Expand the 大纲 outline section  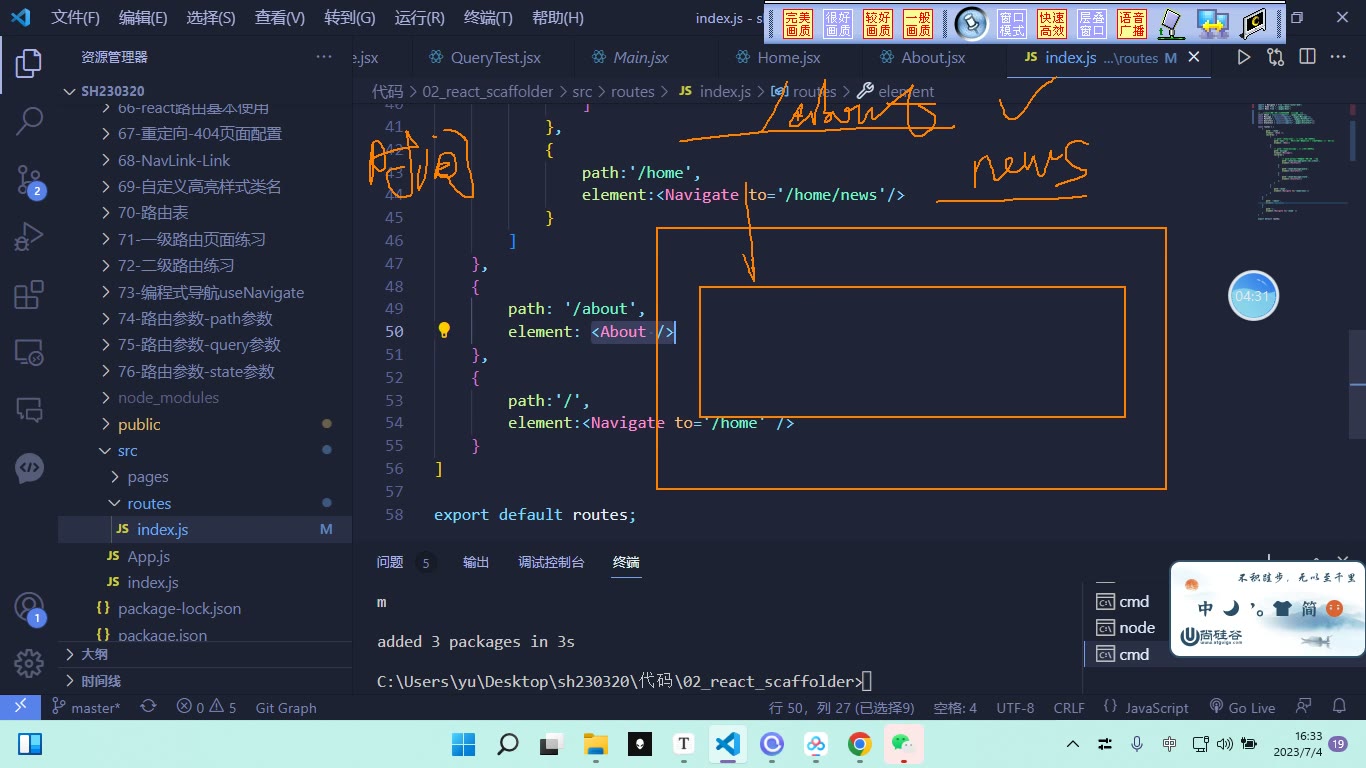[x=205, y=654]
